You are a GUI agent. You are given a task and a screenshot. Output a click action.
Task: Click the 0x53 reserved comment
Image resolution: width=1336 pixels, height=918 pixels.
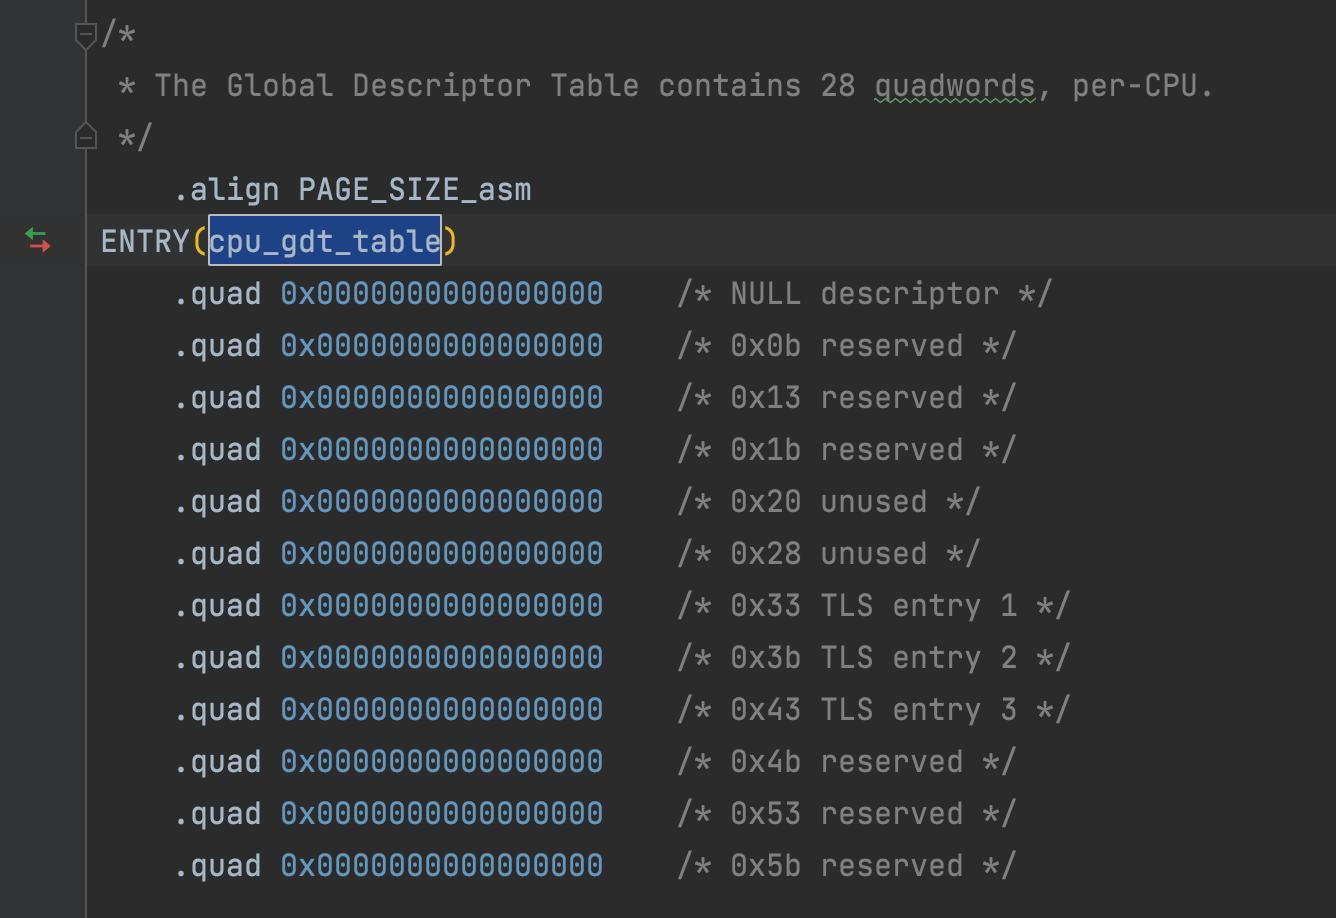coord(846,814)
